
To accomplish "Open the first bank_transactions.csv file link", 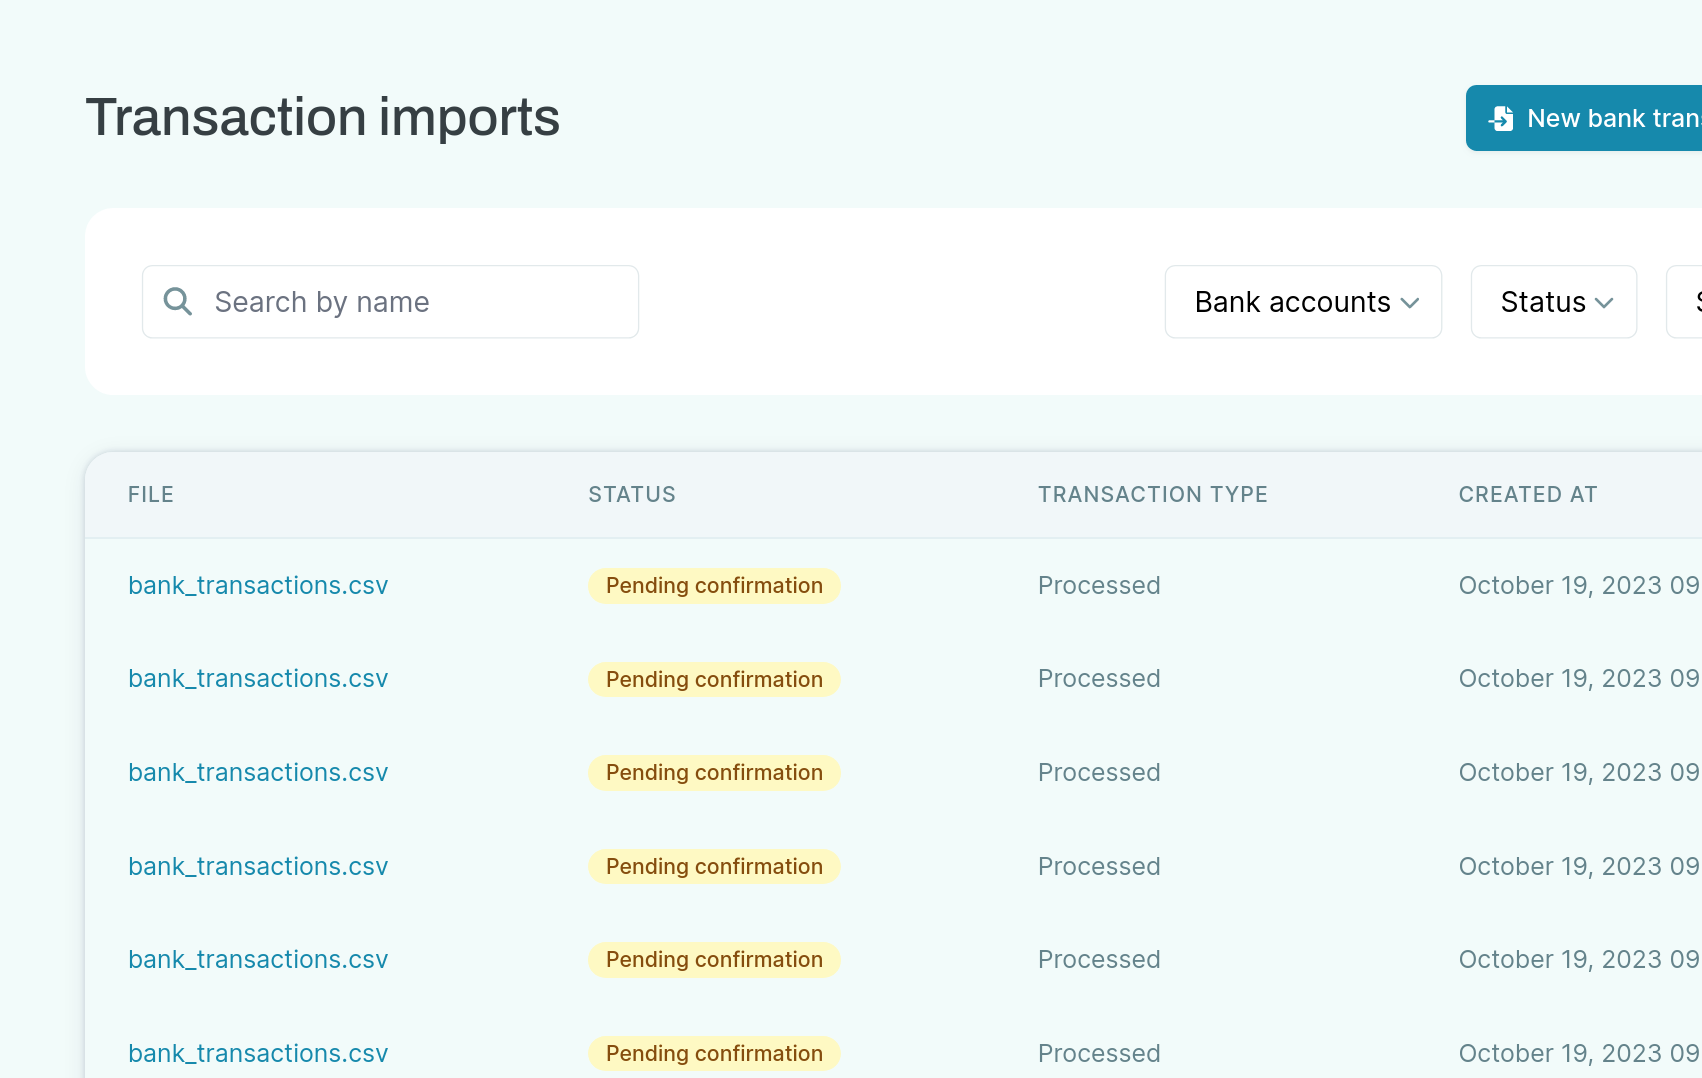I will pyautogui.click(x=258, y=585).
